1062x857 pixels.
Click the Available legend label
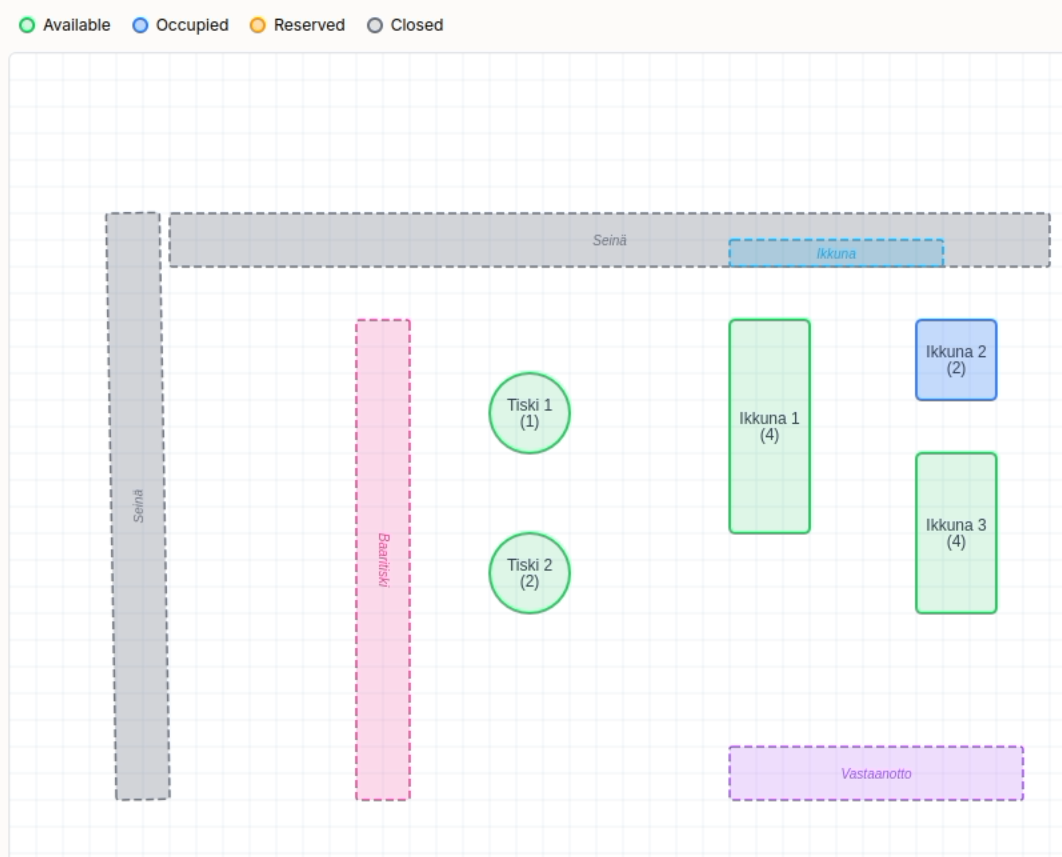pyautogui.click(x=77, y=25)
